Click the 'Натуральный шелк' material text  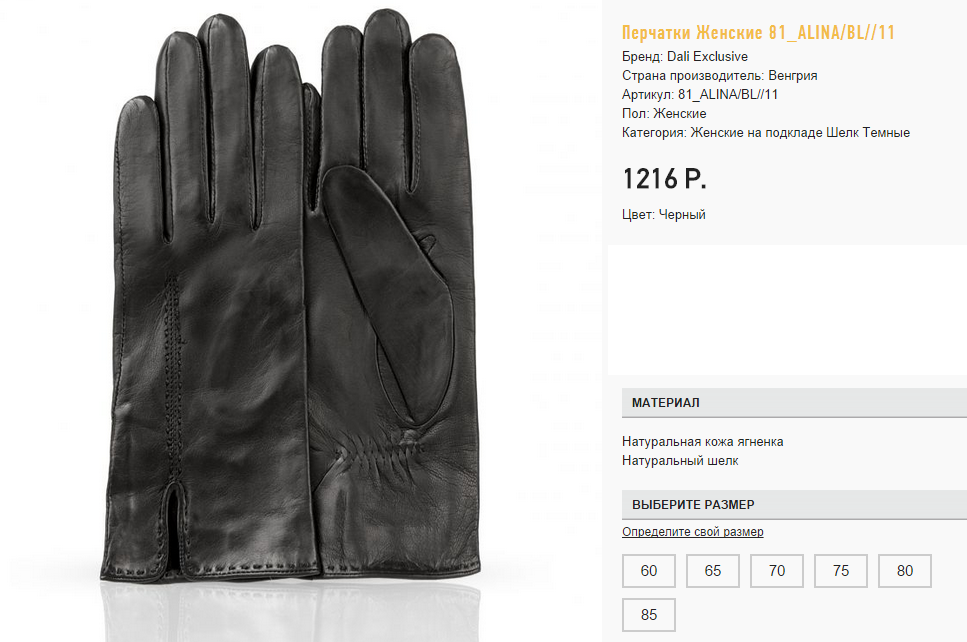(x=680, y=460)
